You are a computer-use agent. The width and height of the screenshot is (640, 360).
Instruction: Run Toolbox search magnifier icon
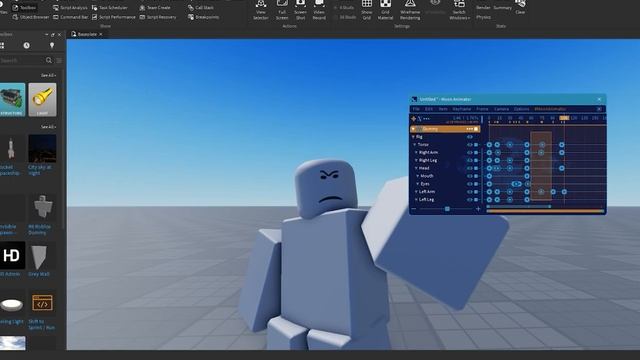49,60
